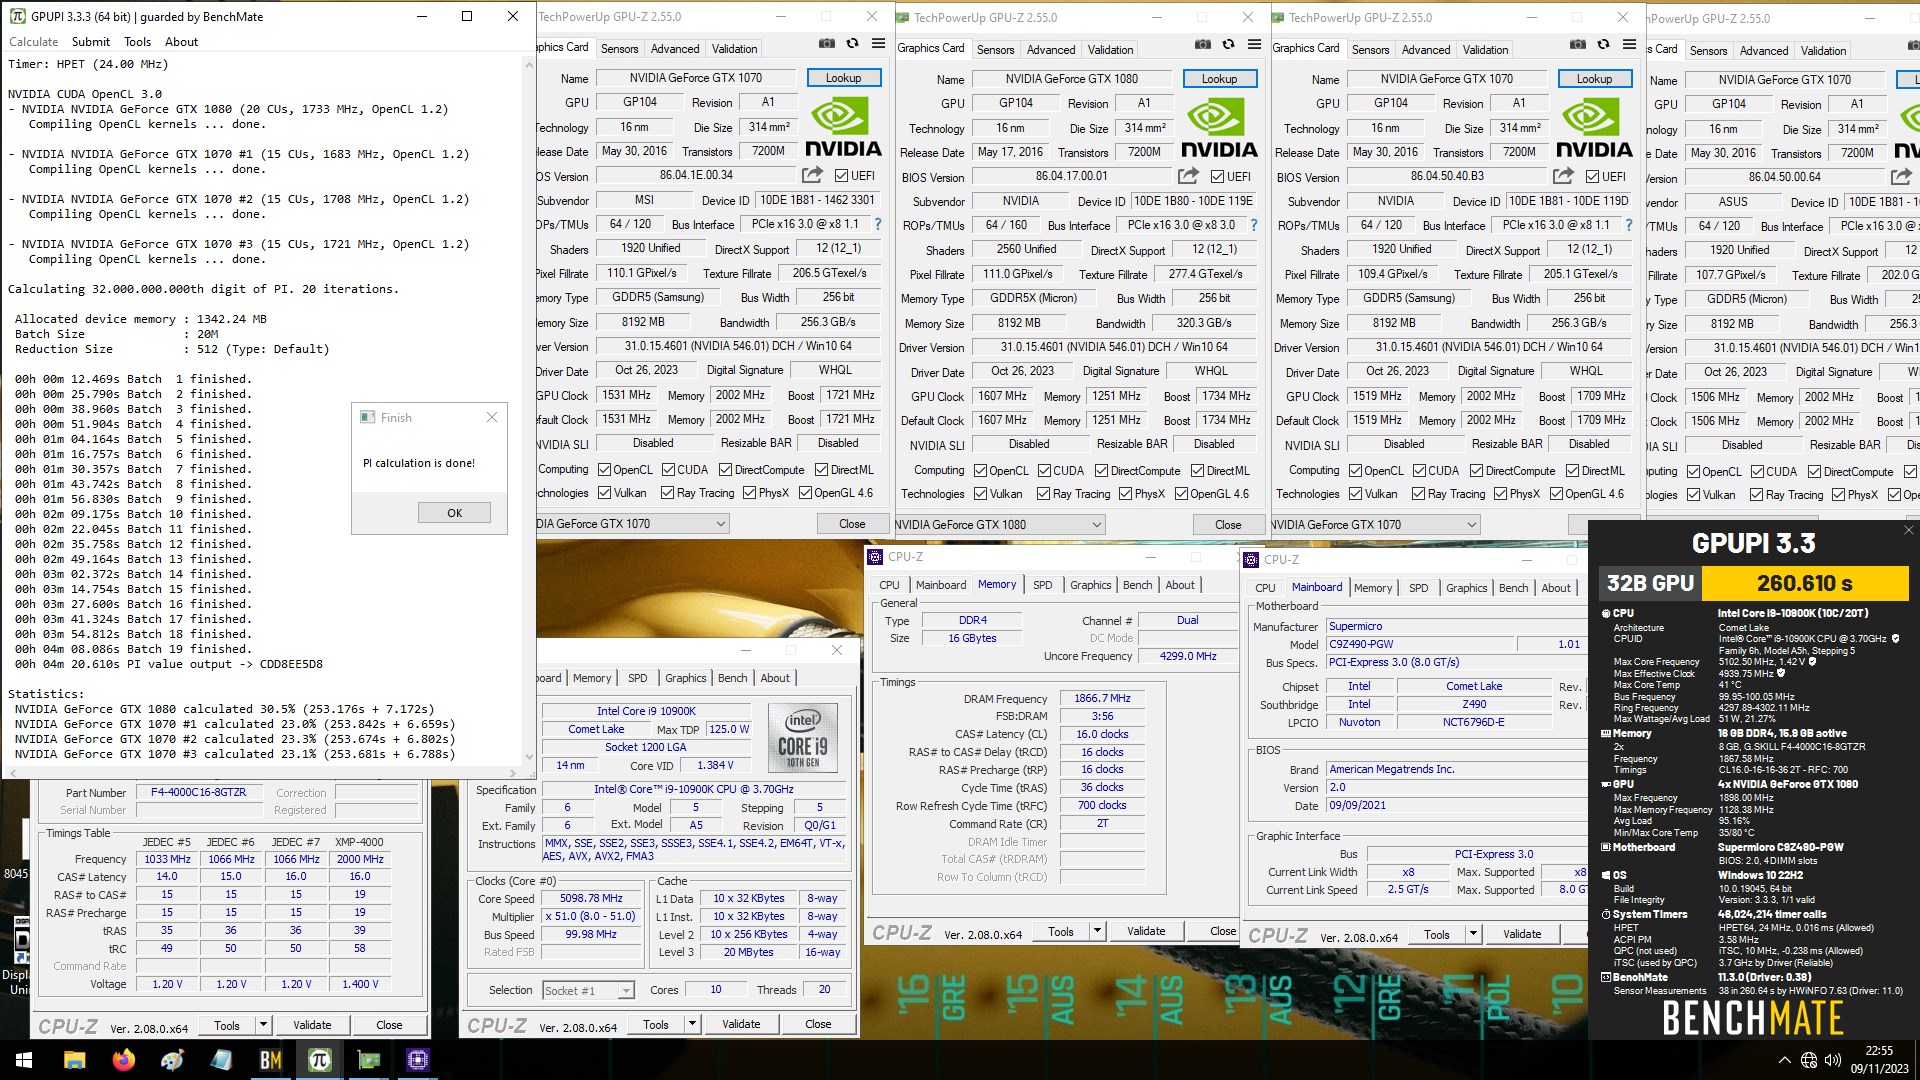Open the Calculate menu in GPUPI
The height and width of the screenshot is (1080, 1920).
tap(34, 42)
